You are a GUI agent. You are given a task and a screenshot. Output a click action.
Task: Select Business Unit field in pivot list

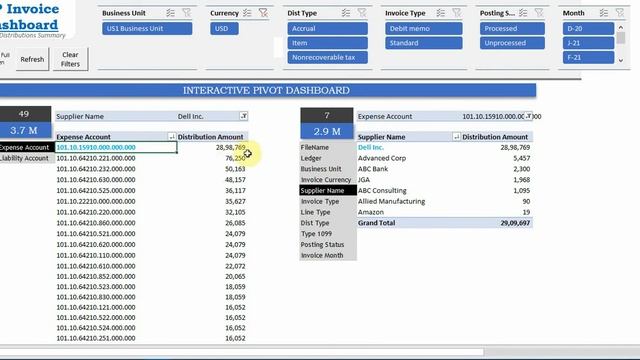click(328, 169)
